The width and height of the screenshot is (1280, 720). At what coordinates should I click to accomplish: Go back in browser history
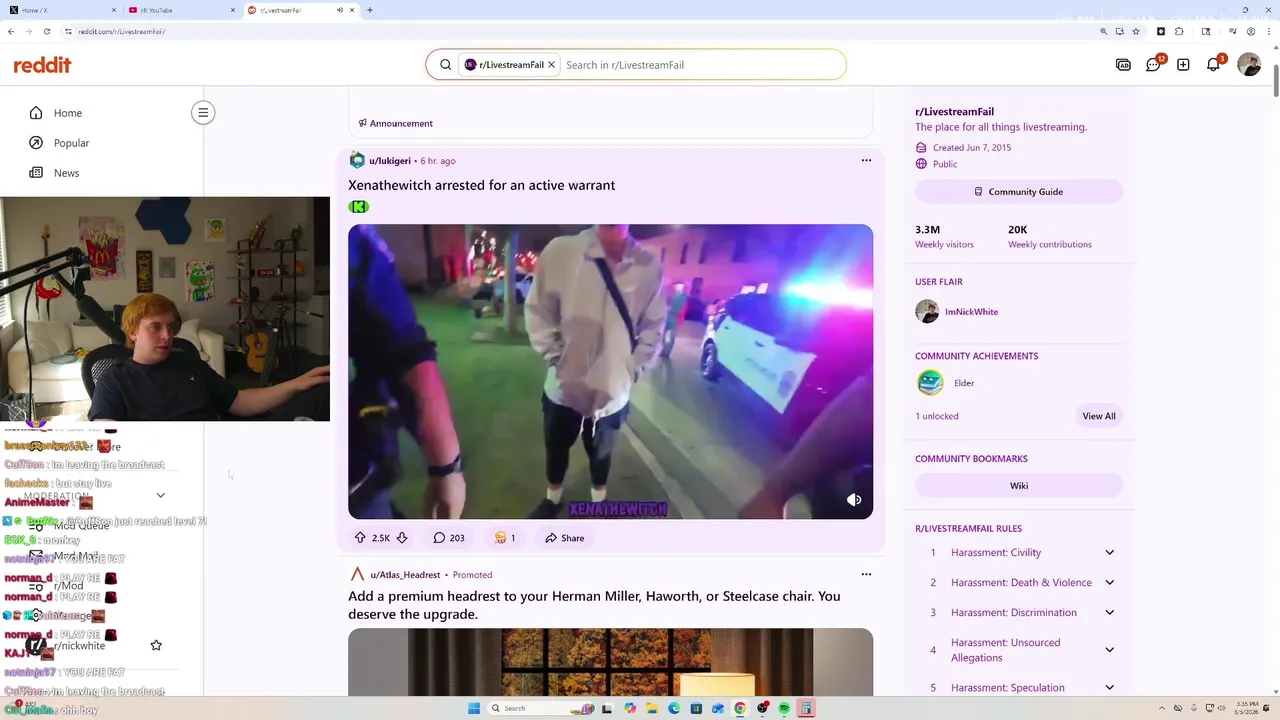coord(11,31)
